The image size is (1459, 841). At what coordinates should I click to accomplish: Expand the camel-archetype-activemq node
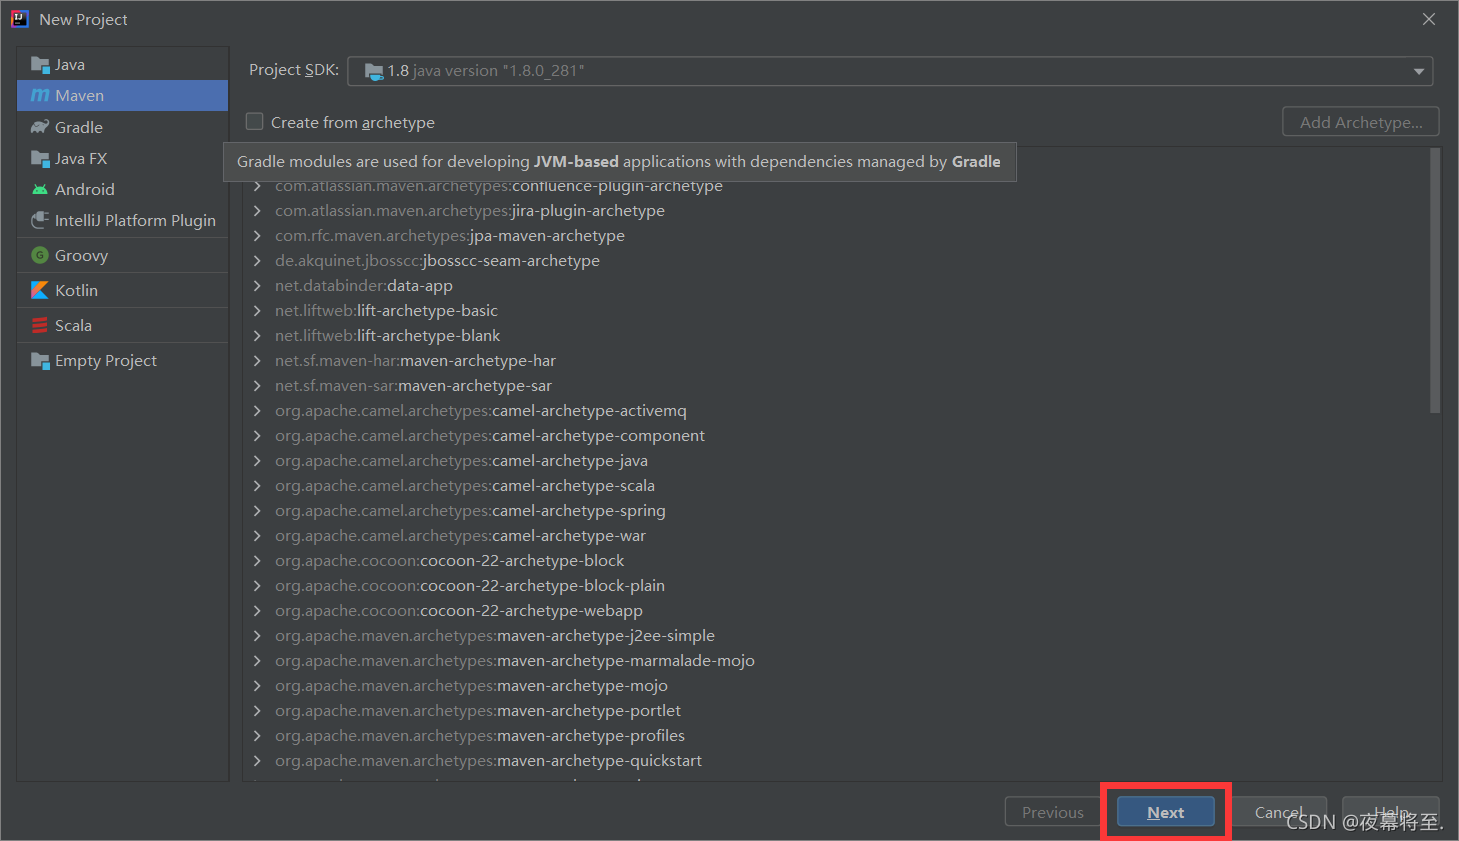click(257, 410)
